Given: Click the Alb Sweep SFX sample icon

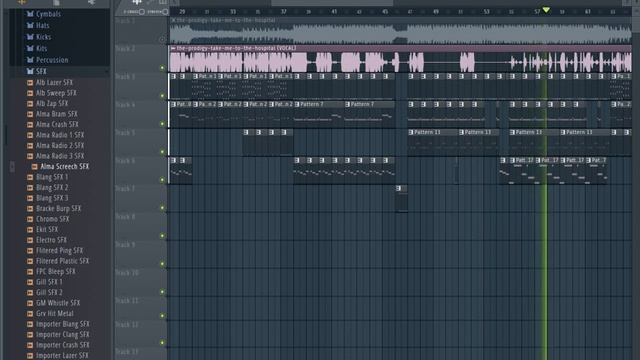Looking at the screenshot, I should pyautogui.click(x=30, y=93).
